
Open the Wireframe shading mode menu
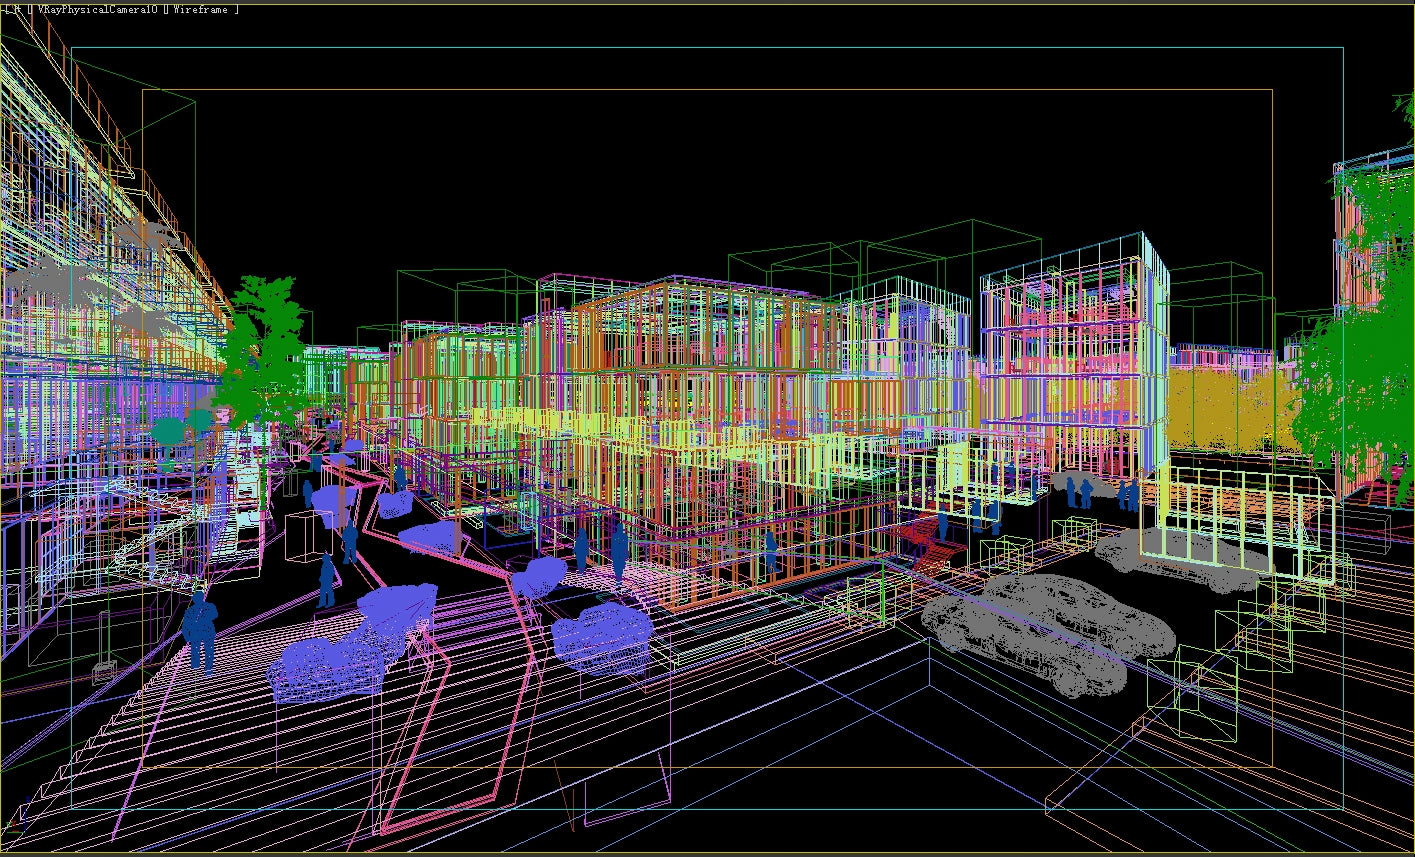(203, 9)
